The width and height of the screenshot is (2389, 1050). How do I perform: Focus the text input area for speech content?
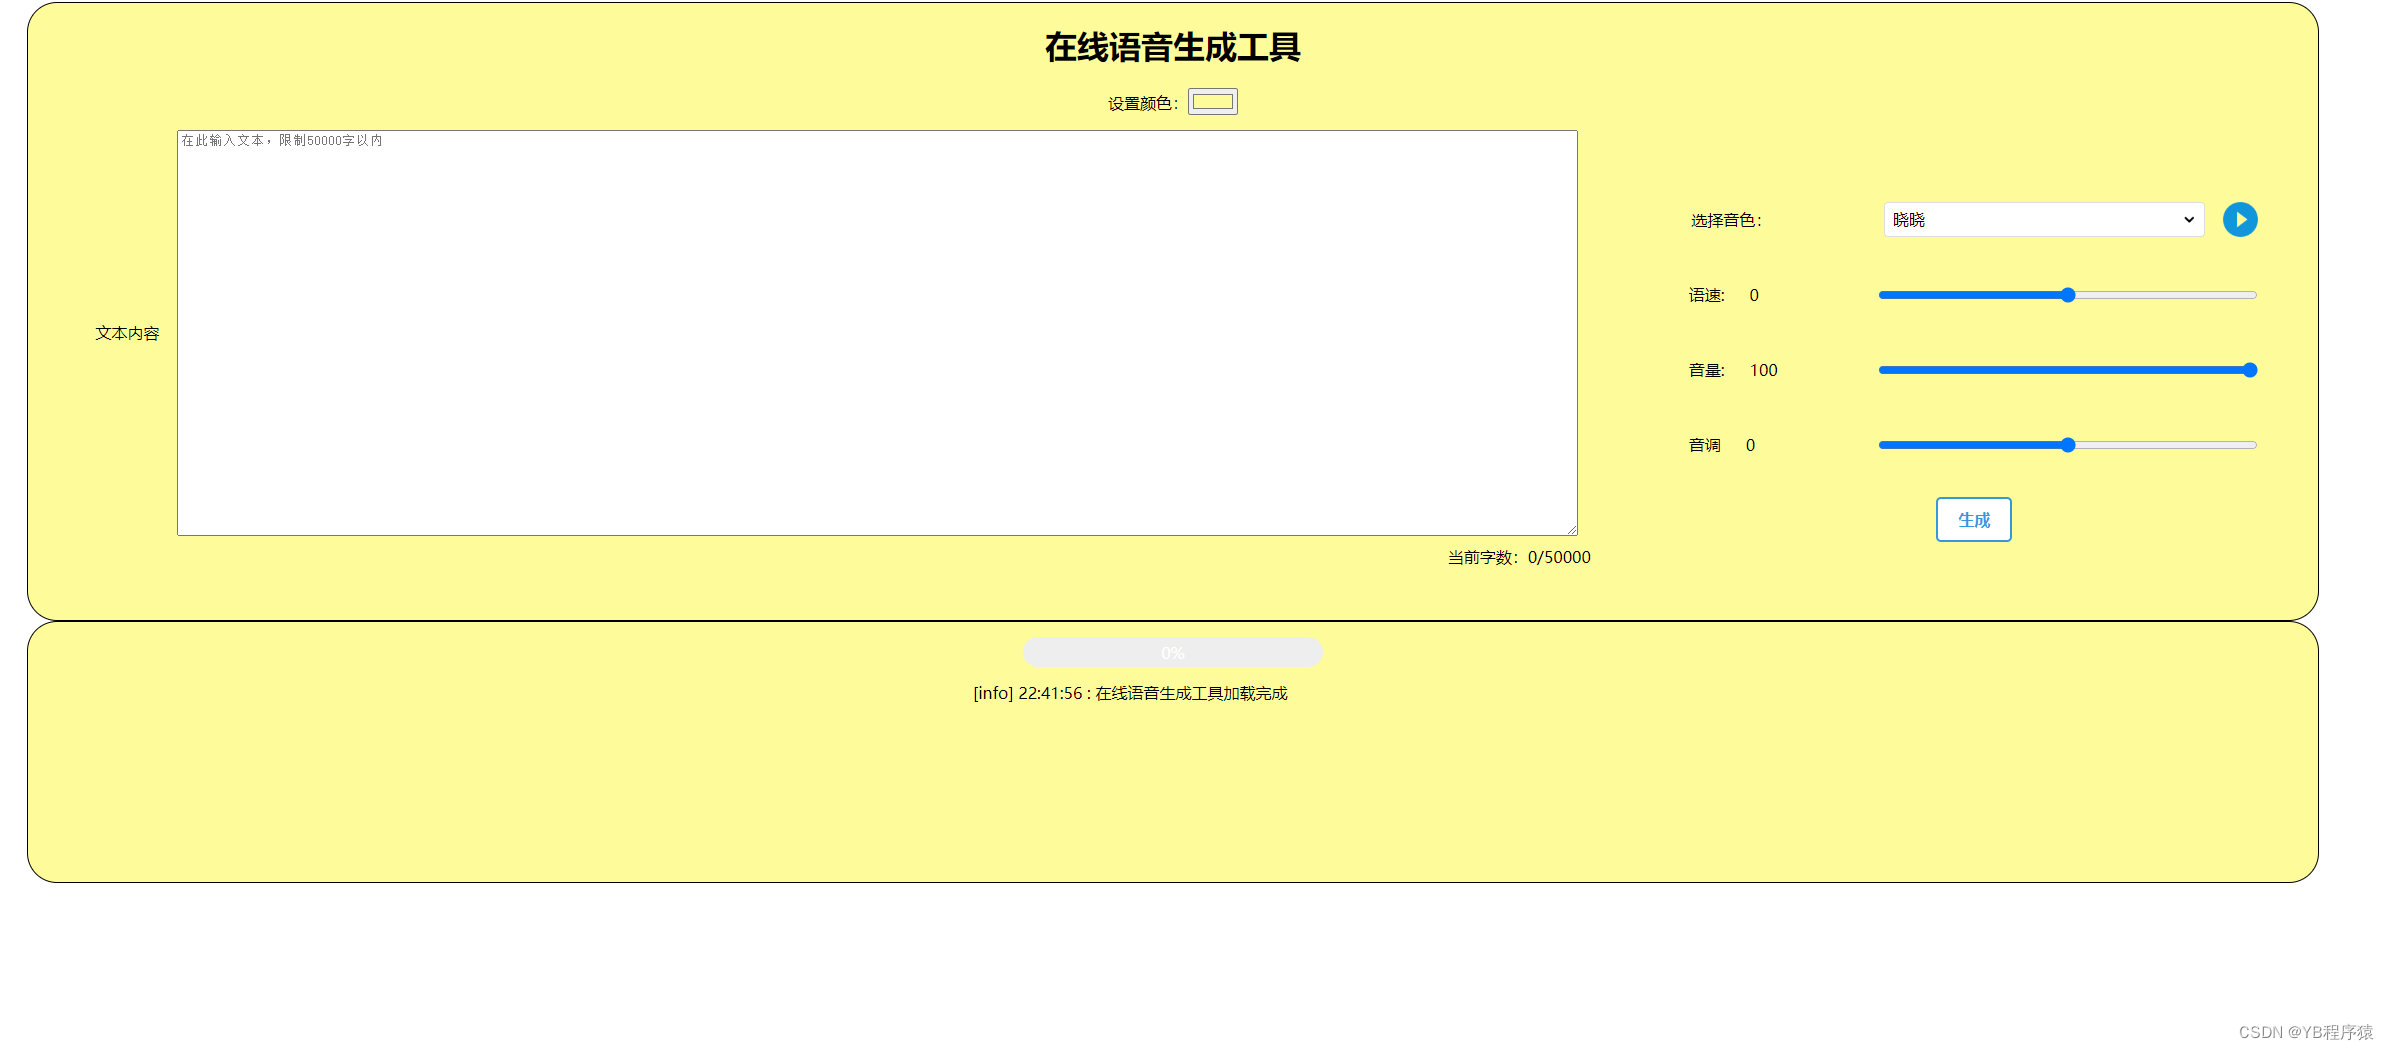(x=877, y=333)
